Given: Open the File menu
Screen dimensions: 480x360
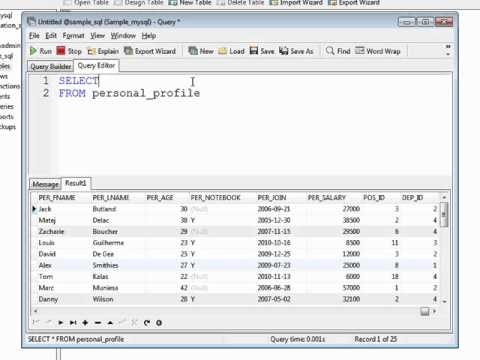Looking at the screenshot, I should [x=34, y=36].
